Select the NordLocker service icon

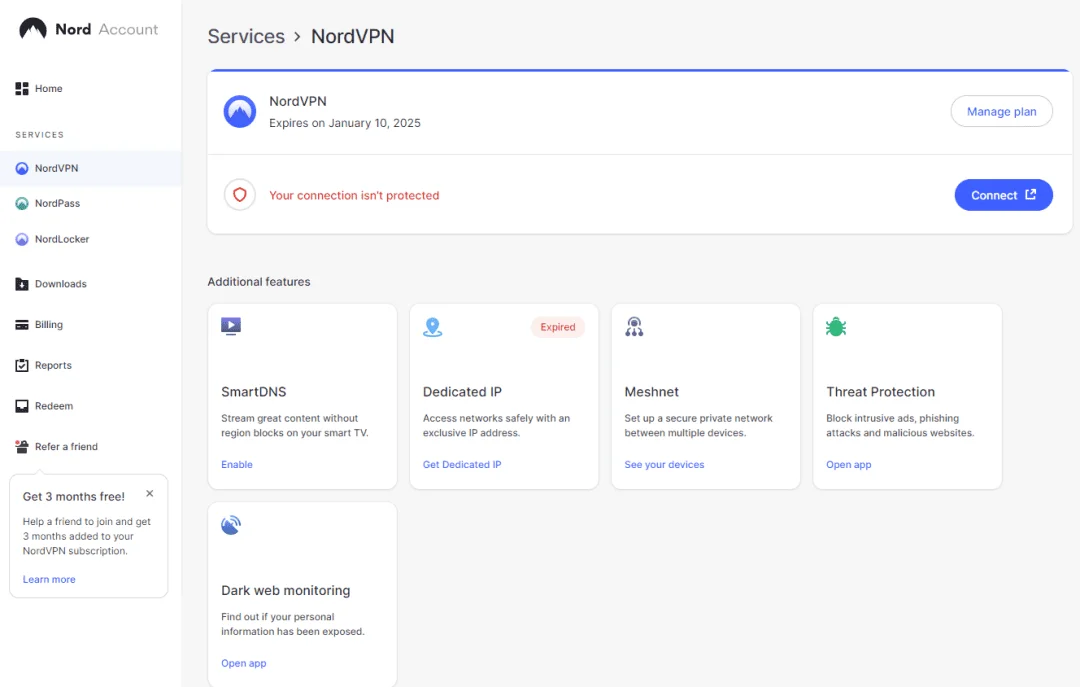pyautogui.click(x=22, y=239)
